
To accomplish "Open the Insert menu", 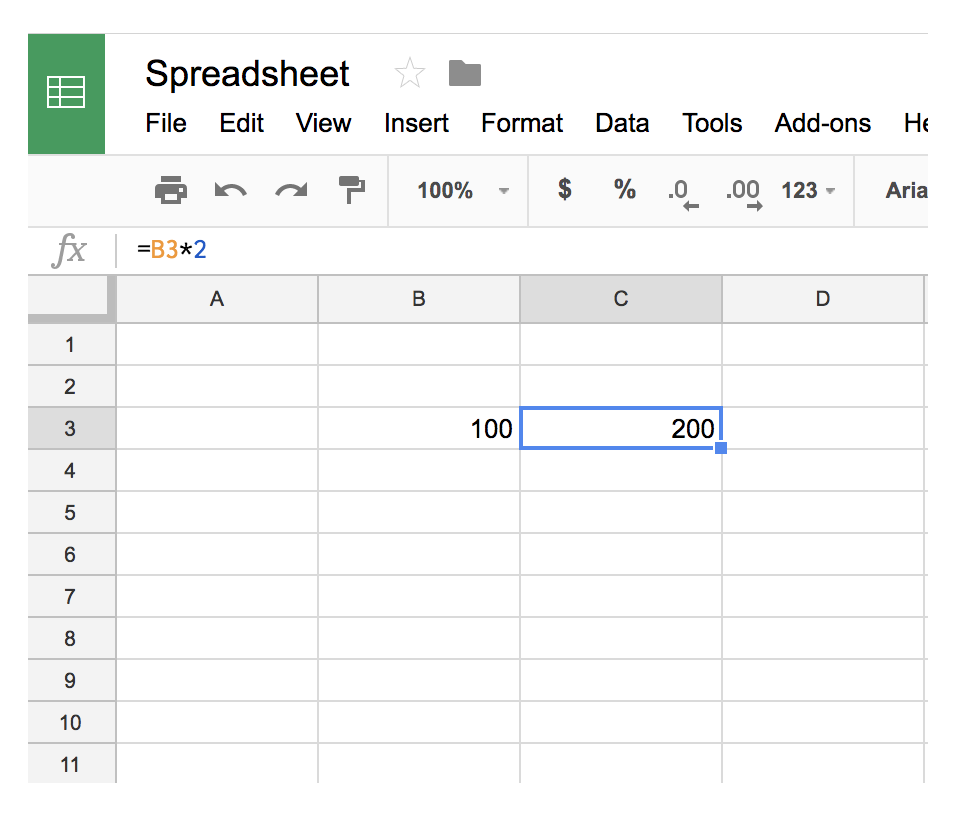I will tap(416, 123).
